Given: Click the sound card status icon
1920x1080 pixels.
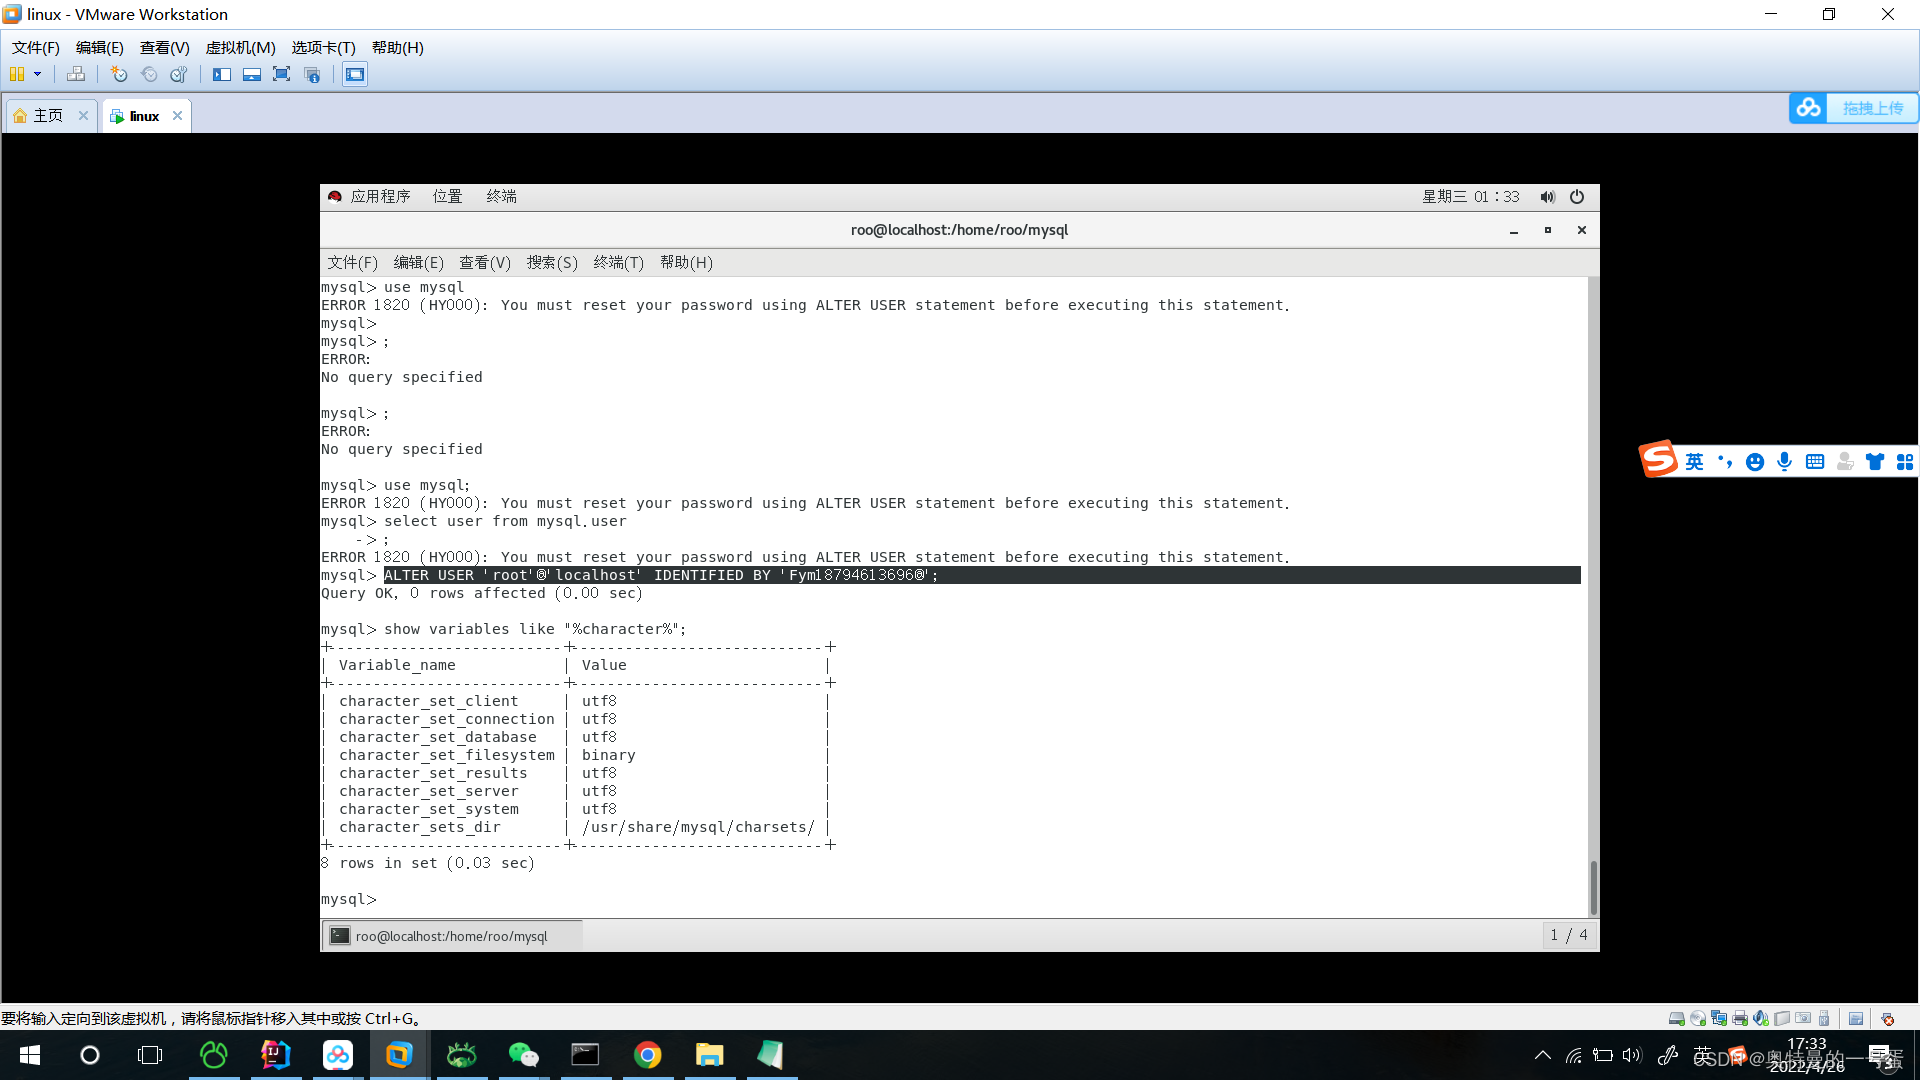Looking at the screenshot, I should point(1761,1018).
